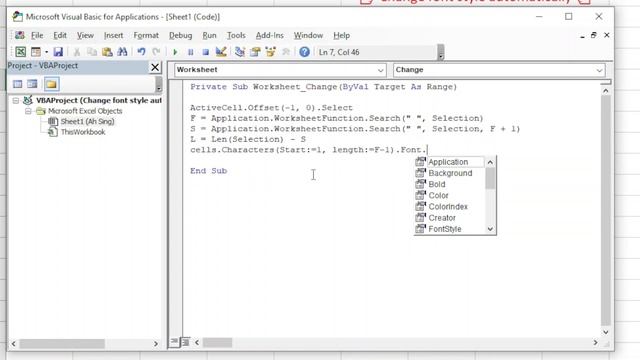The width and height of the screenshot is (640, 360).
Task: Open Visual Basic Help question icon
Action: coord(304,52)
